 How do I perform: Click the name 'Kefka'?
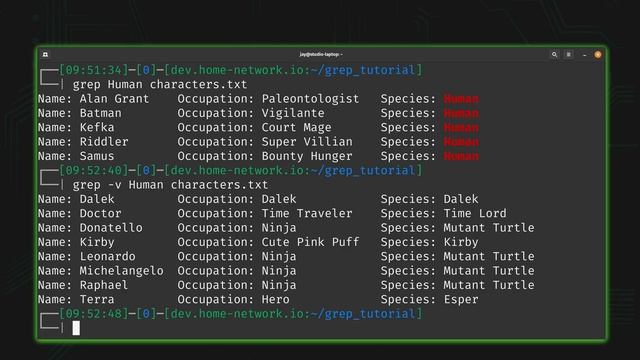click(97, 127)
